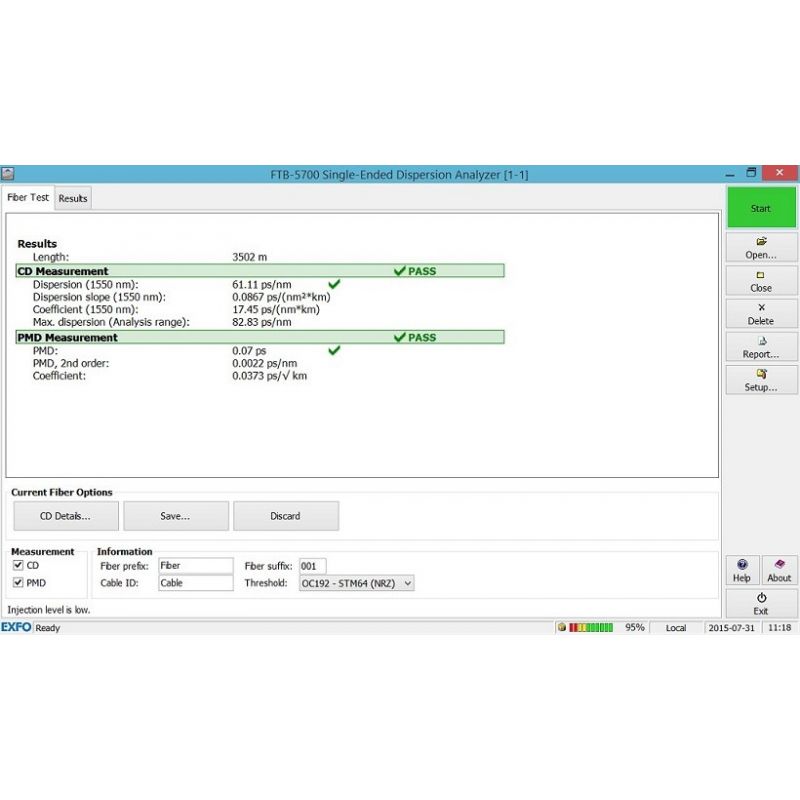Click the PMD Measurement PASS header row

coord(260,337)
